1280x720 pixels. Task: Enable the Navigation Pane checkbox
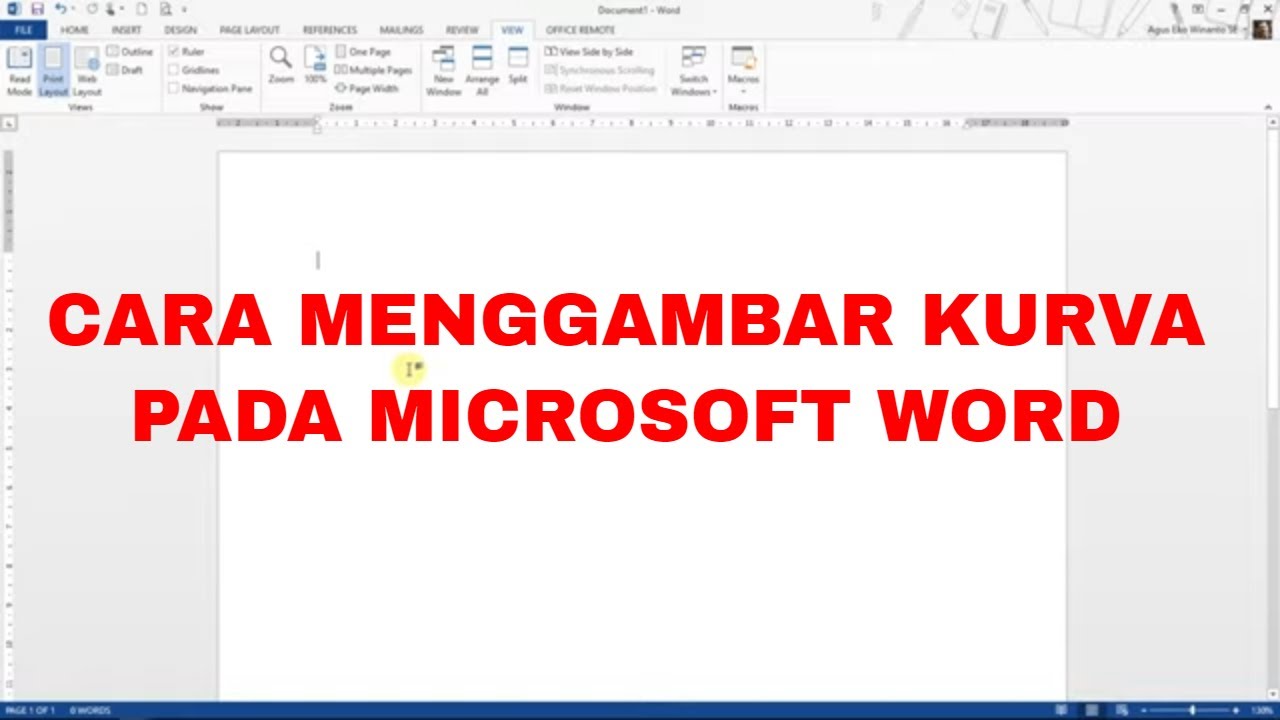(x=174, y=88)
